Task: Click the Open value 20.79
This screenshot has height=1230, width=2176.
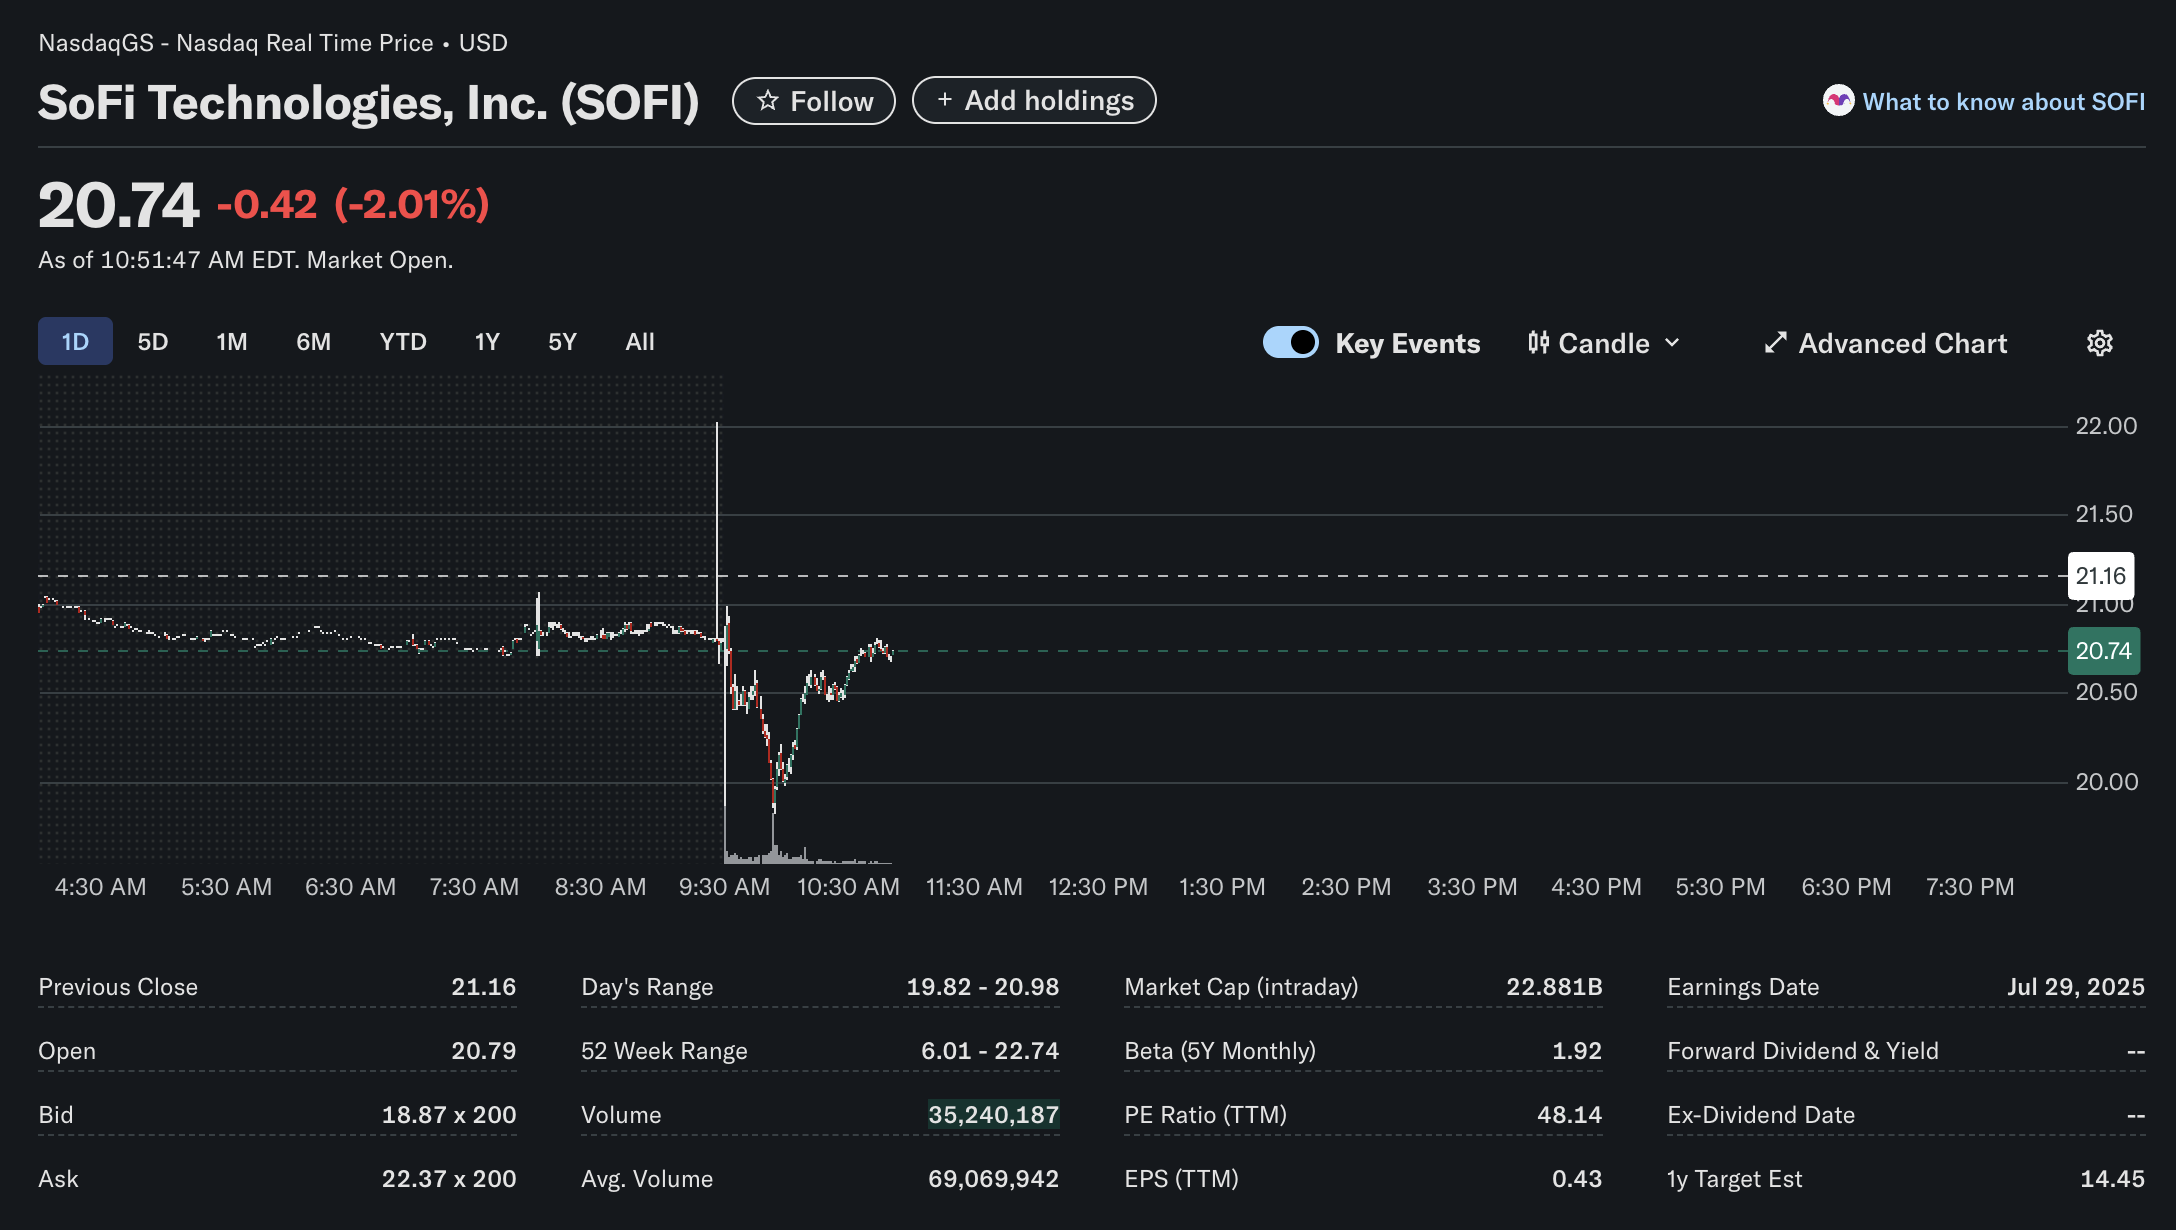Action: coord(483,1051)
